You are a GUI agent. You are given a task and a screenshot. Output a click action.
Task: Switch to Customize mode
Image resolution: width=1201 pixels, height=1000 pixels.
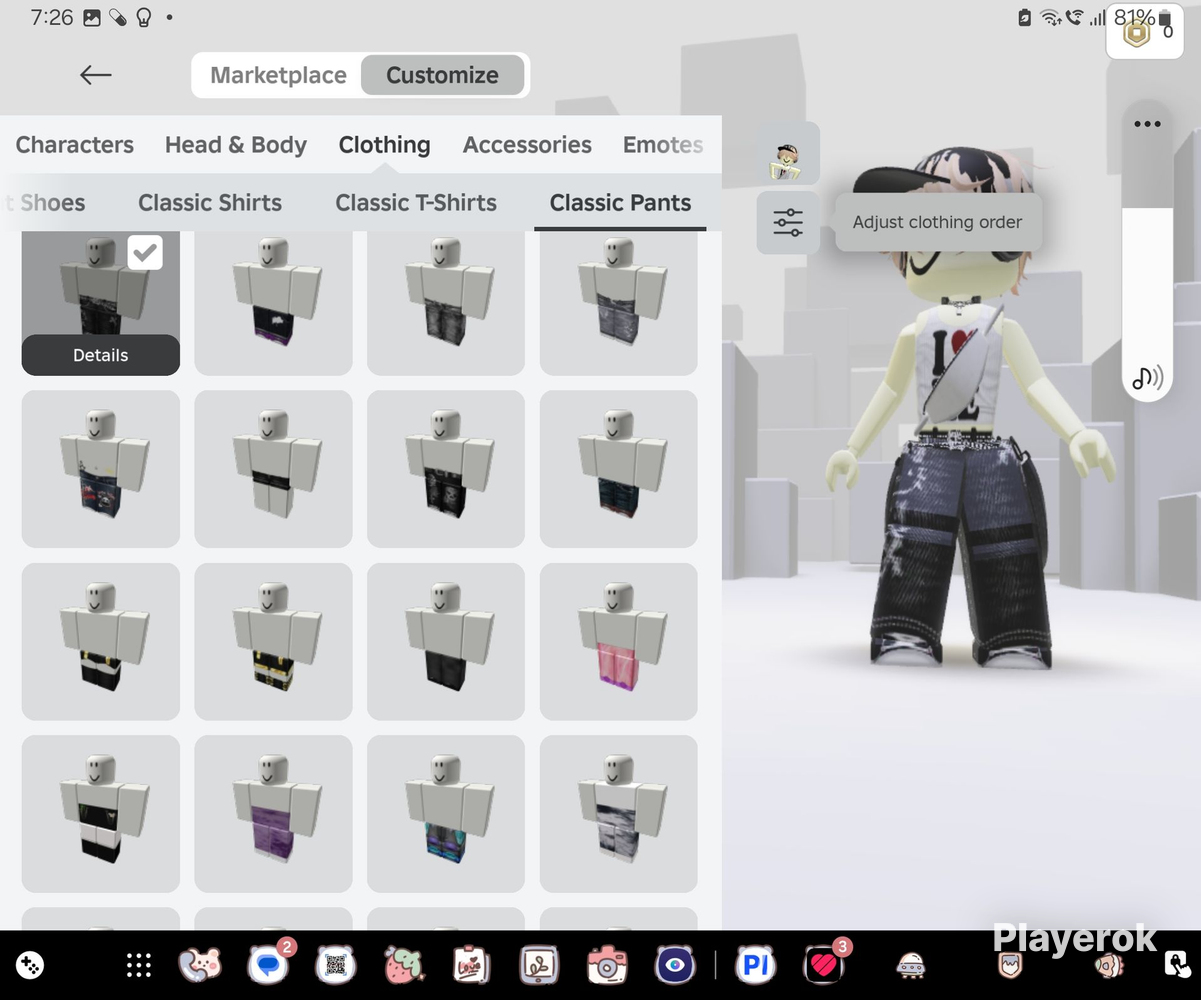442,75
